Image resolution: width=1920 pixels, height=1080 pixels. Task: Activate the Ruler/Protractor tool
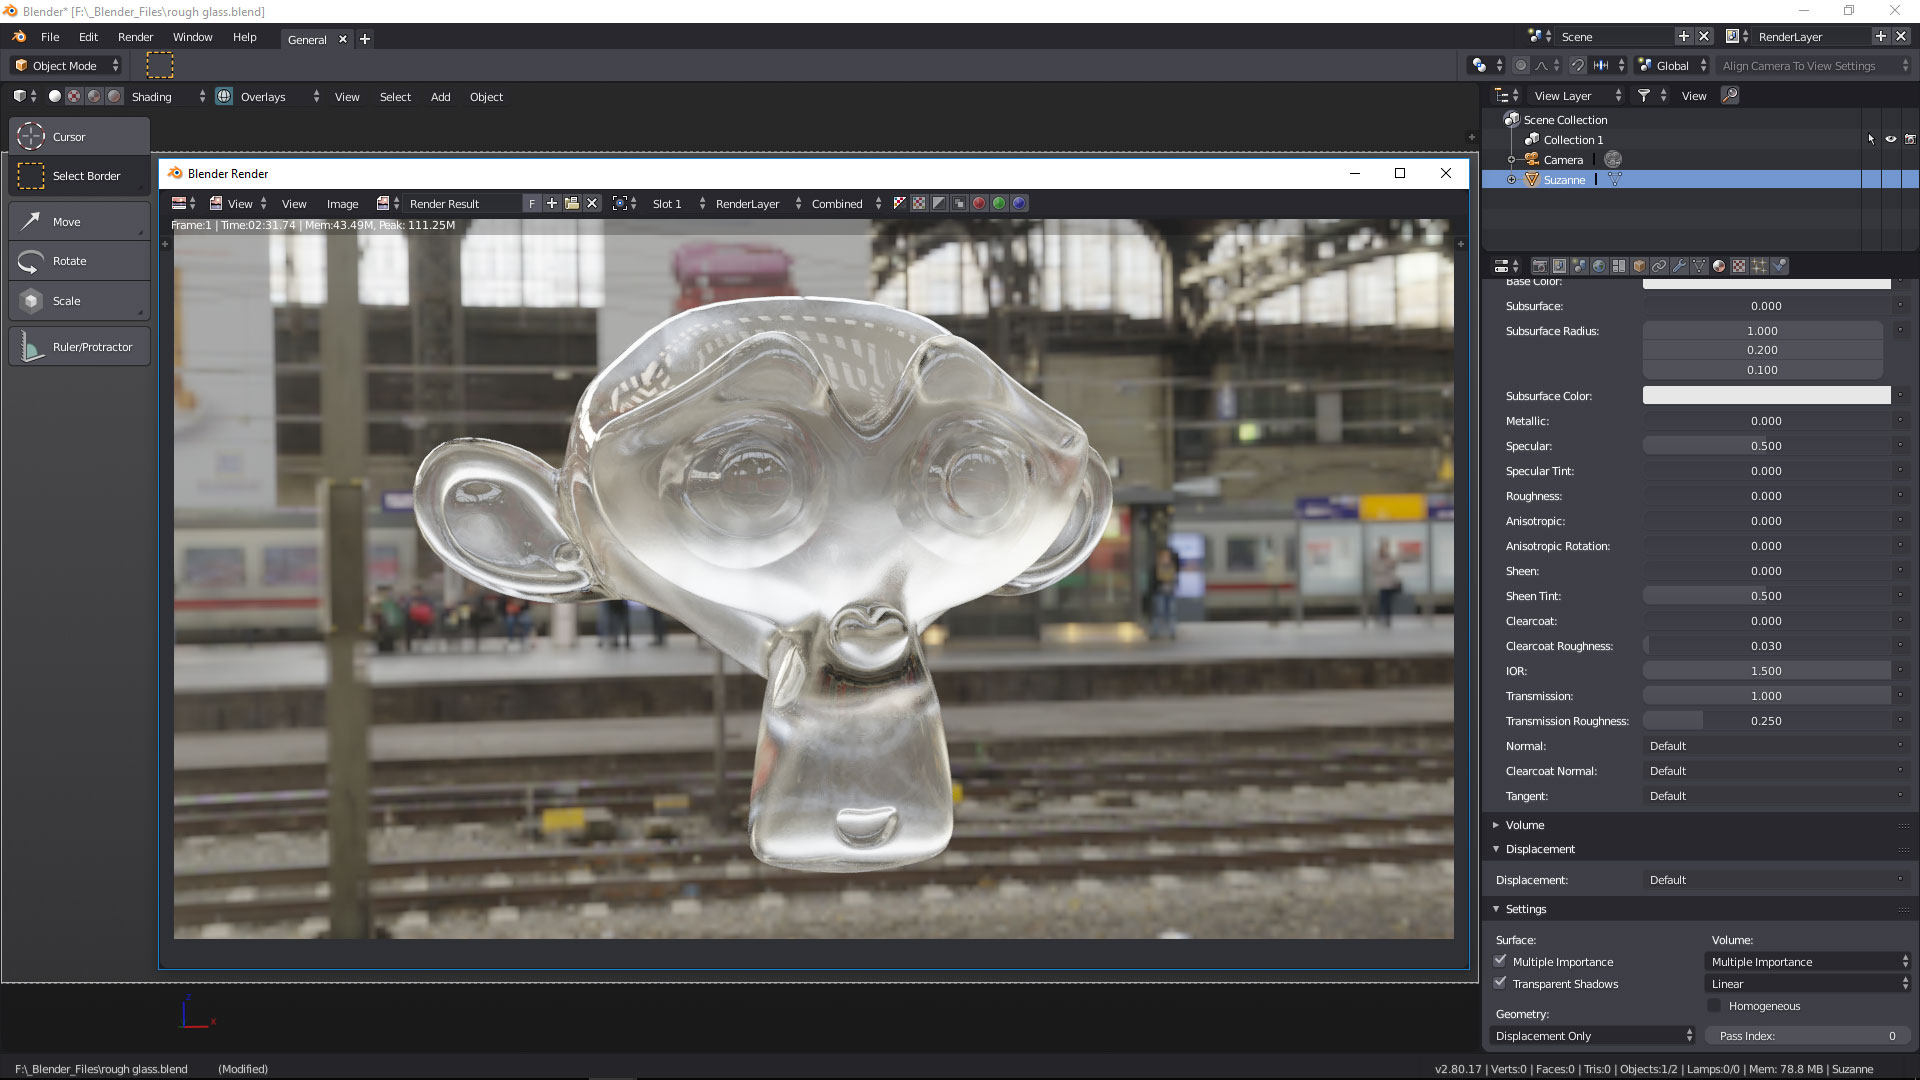(x=79, y=347)
